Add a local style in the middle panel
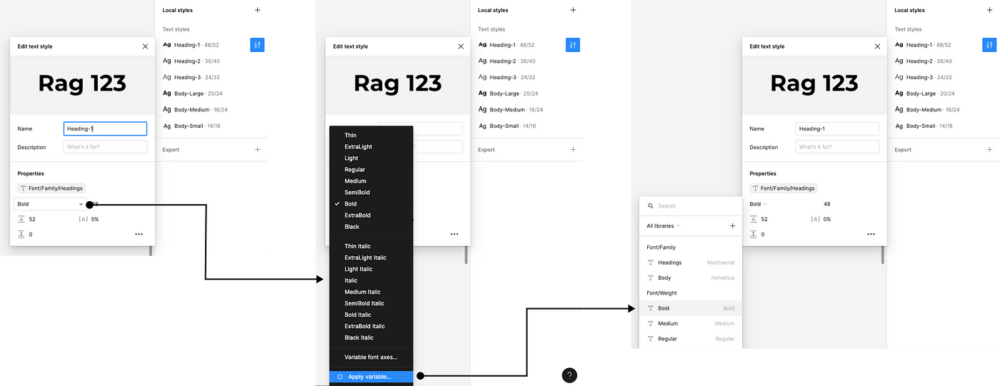 [x=573, y=10]
